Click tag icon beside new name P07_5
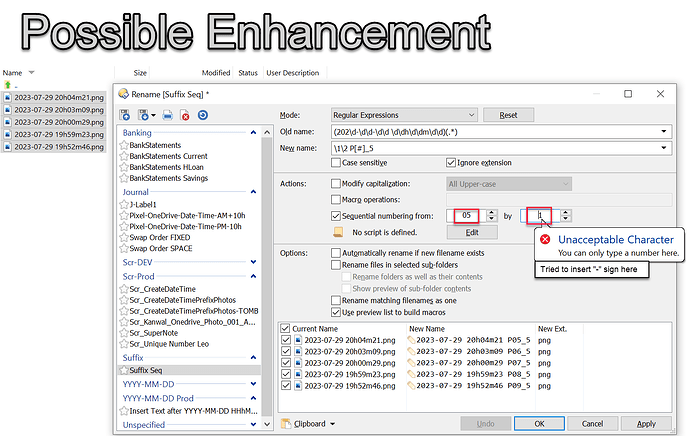Image resolution: width=690 pixels, height=436 pixels. (411, 363)
